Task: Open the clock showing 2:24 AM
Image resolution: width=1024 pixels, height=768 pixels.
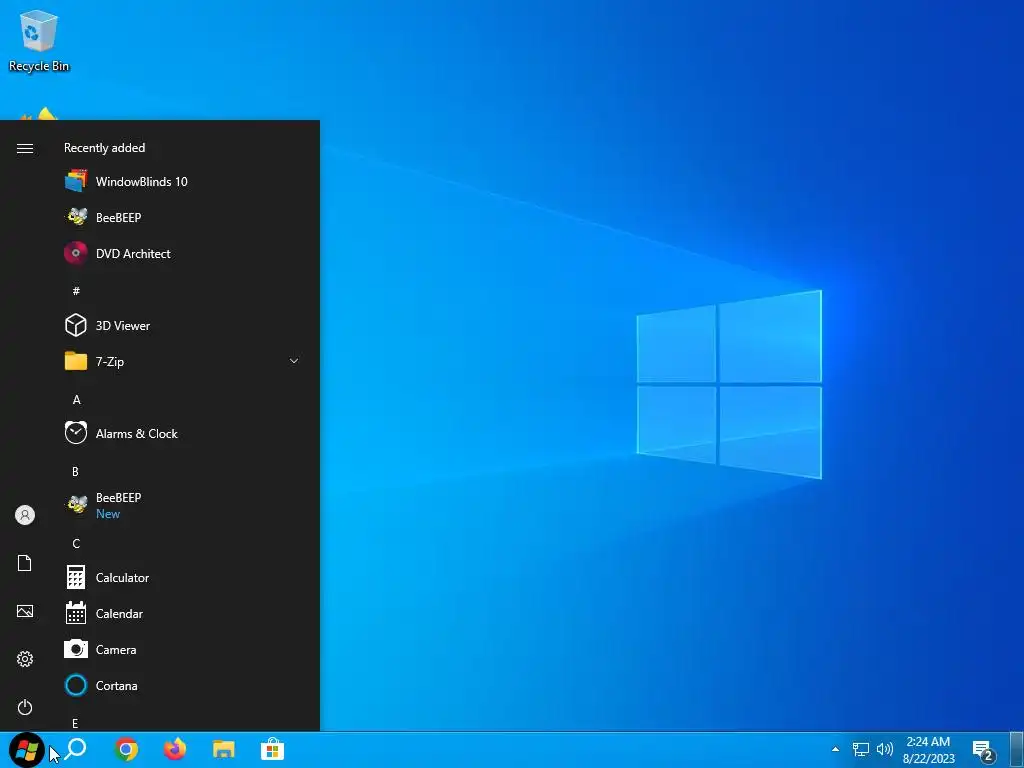Action: tap(928, 750)
